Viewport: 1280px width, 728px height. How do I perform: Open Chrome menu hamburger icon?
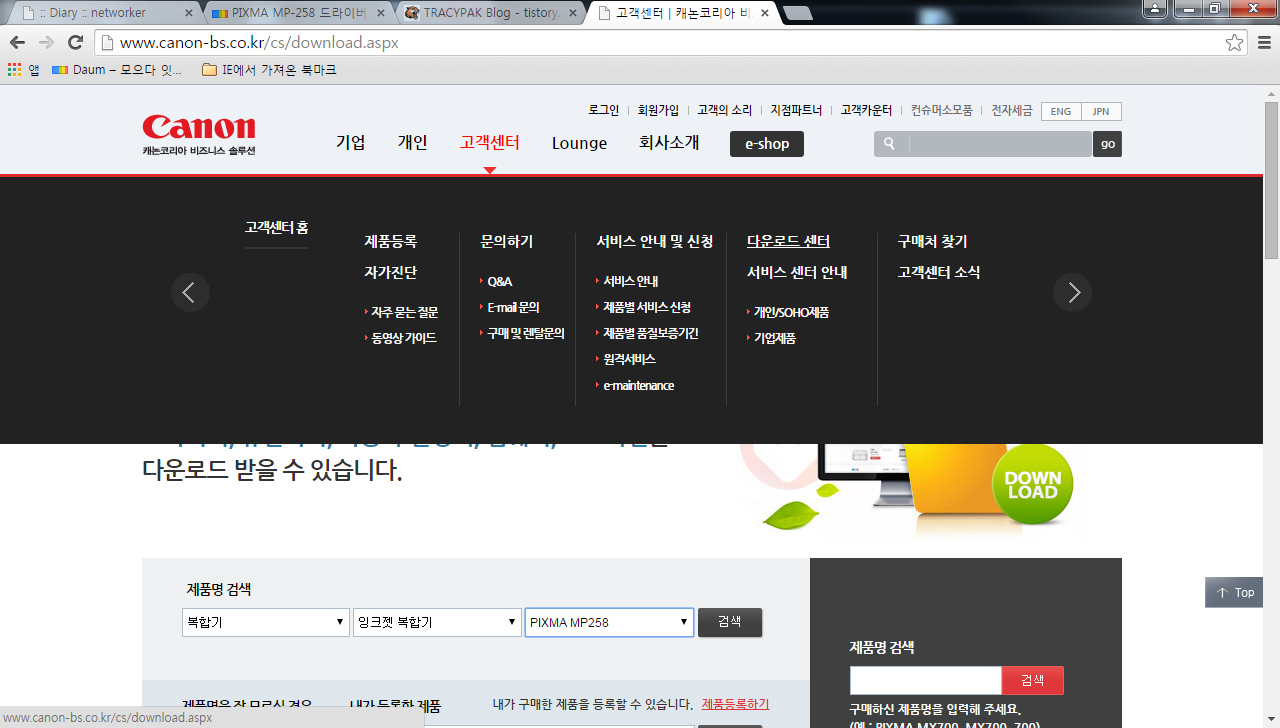[1263, 42]
